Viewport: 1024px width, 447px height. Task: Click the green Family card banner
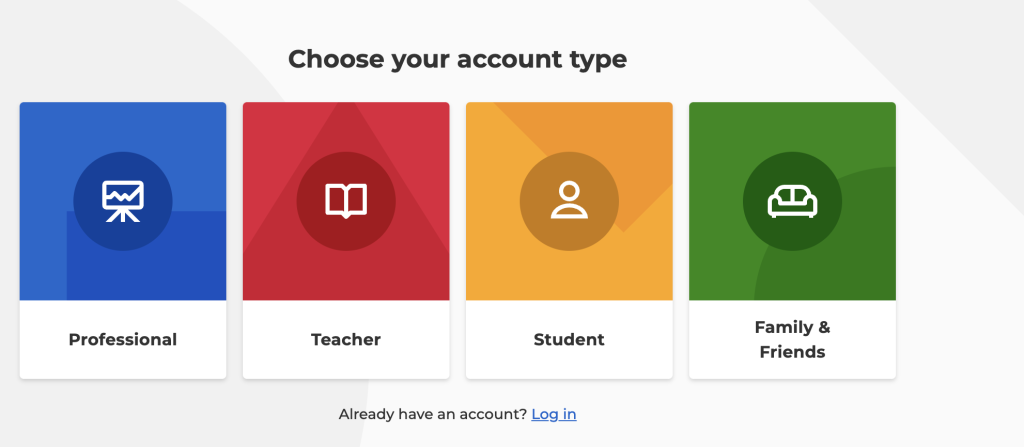[792, 201]
